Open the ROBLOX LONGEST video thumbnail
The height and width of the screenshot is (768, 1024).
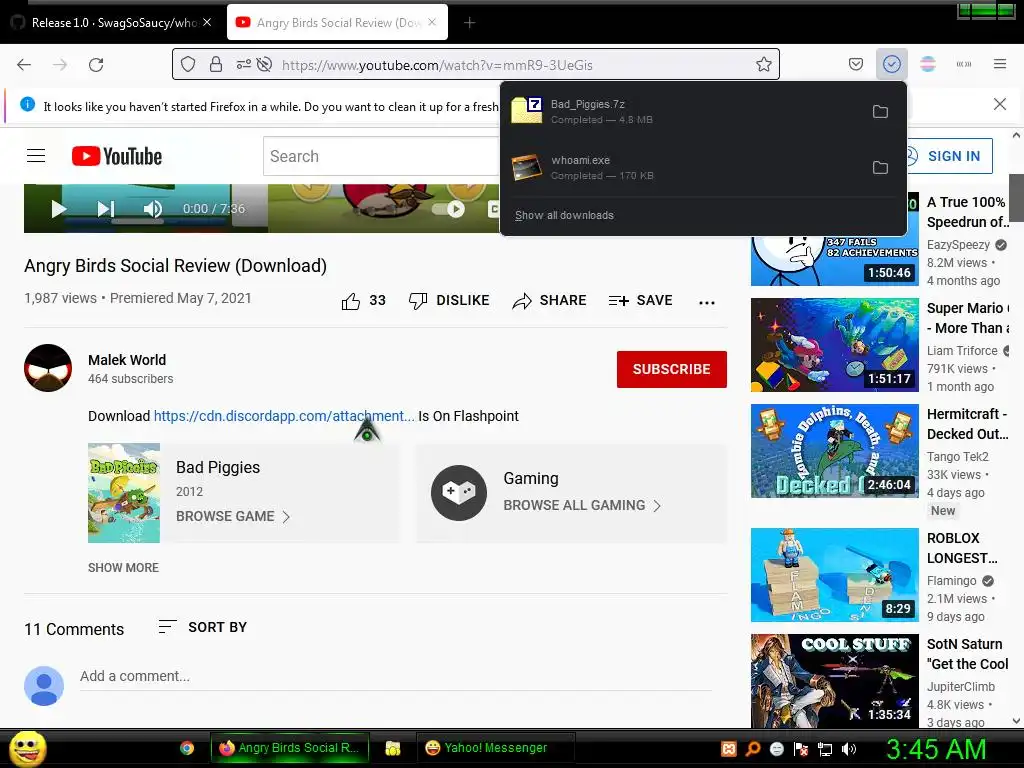pos(835,575)
